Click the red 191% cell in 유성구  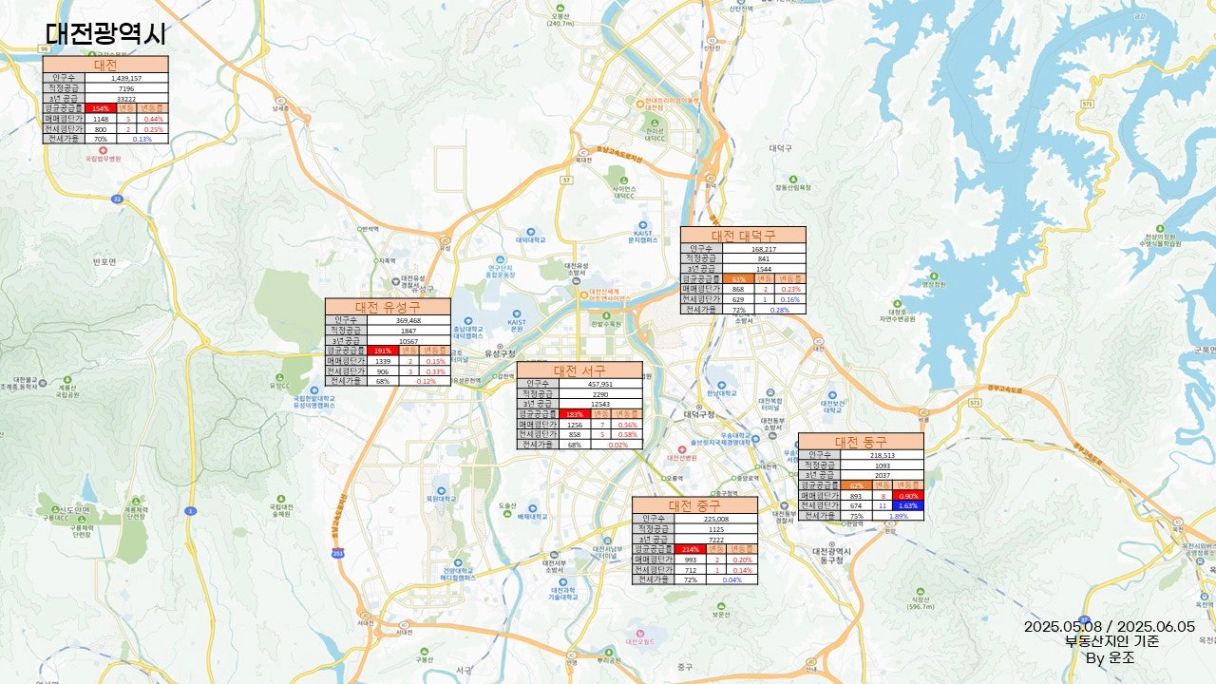pos(382,350)
